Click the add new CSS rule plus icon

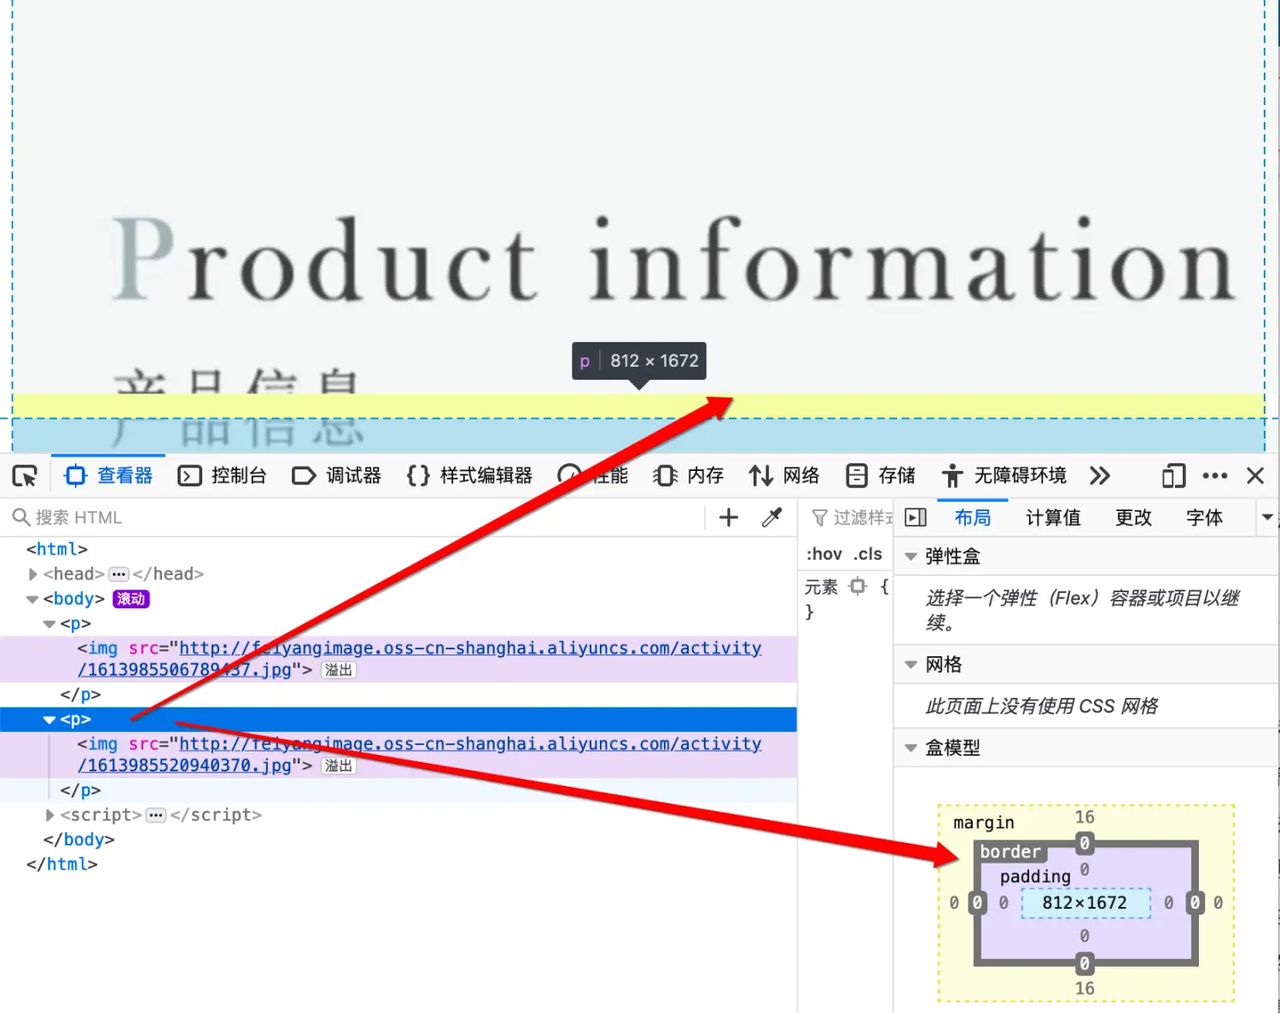(x=728, y=517)
